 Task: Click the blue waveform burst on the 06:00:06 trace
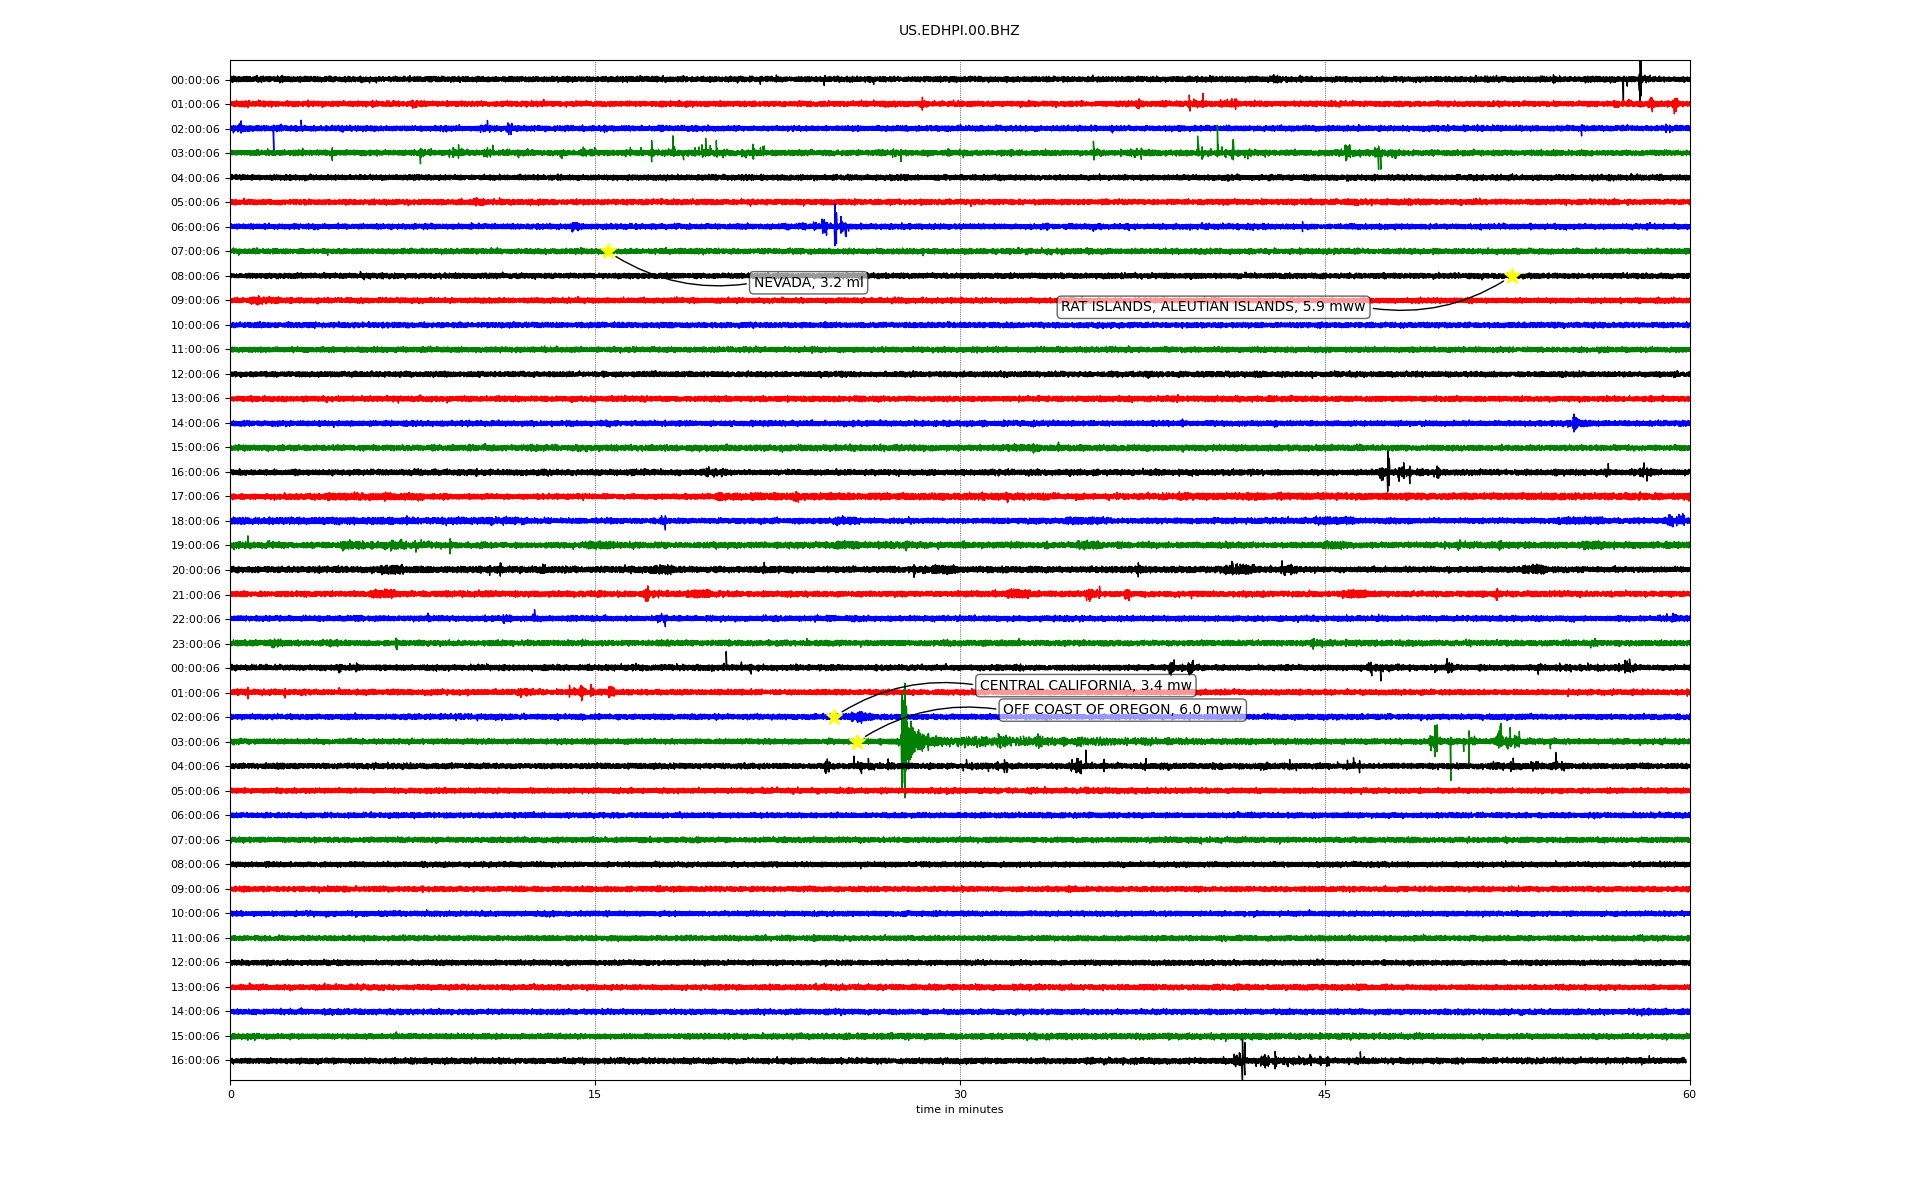pos(835,226)
